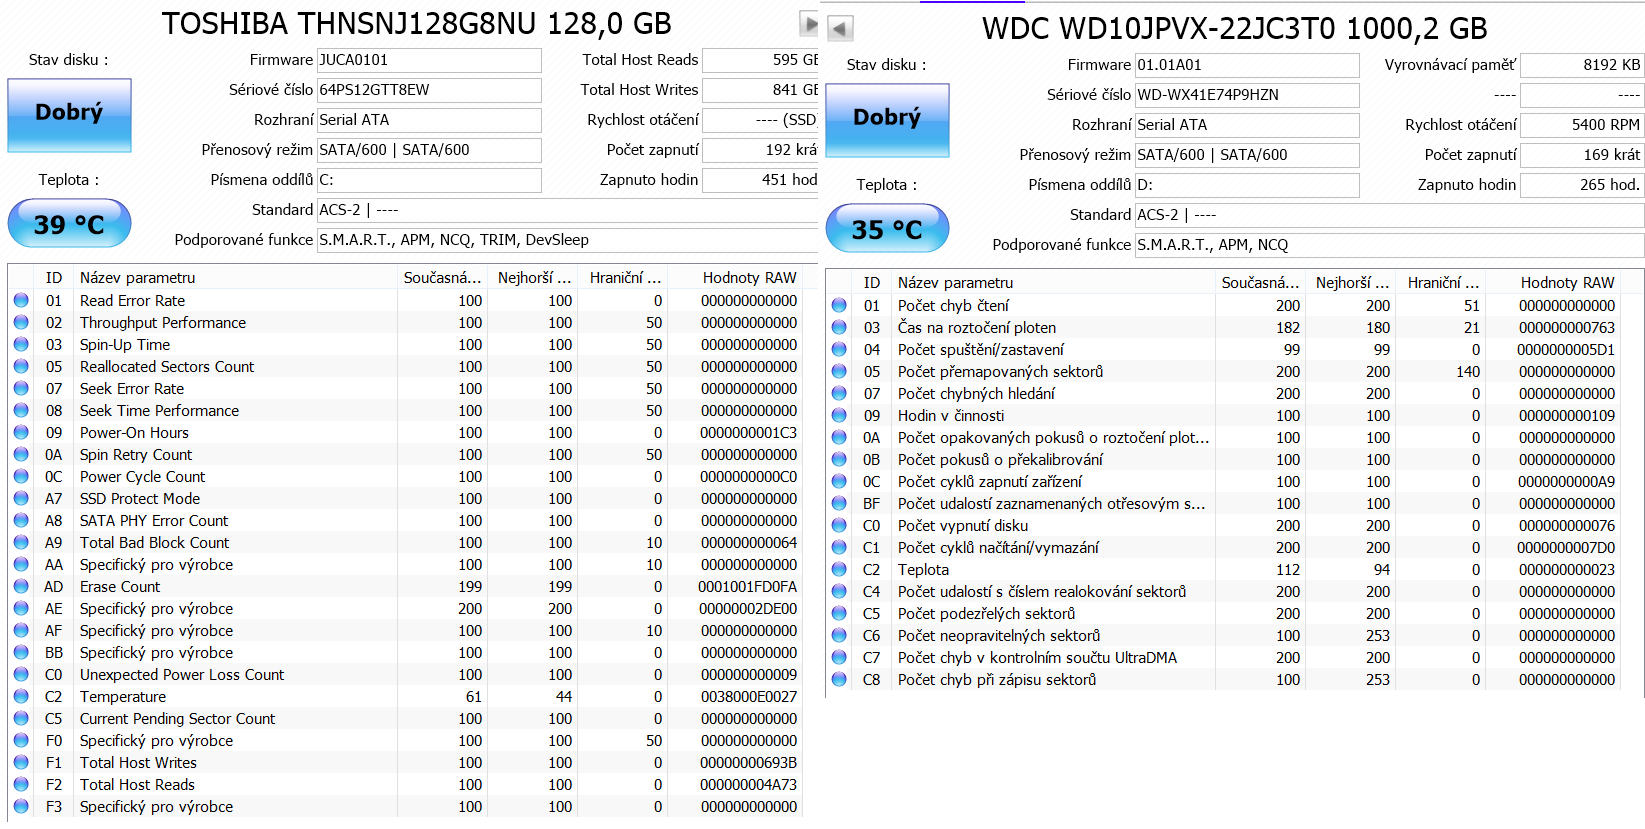Click the Počet chyb při zápisu sektorů row name

pyautogui.click(x=997, y=680)
